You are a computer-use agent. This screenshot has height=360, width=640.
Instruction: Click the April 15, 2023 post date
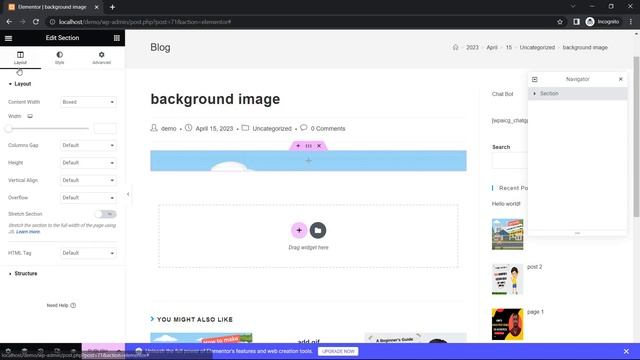pyautogui.click(x=214, y=129)
